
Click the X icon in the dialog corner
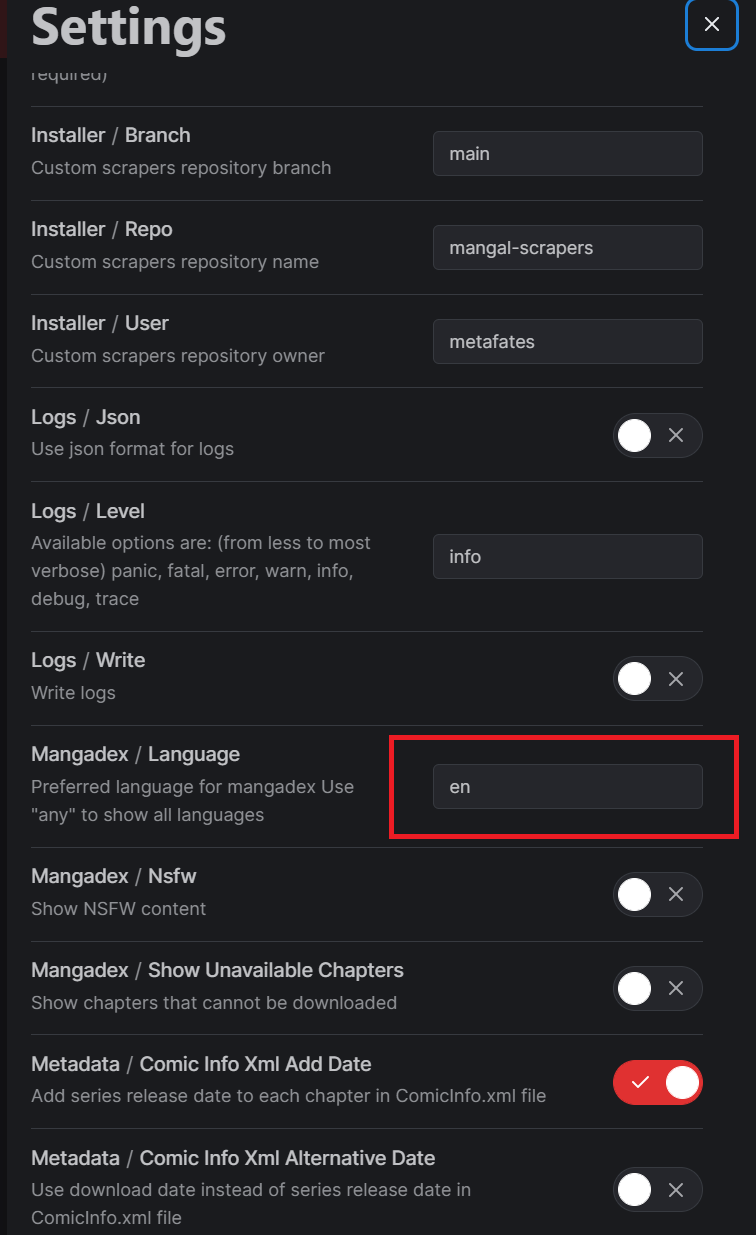coord(711,25)
